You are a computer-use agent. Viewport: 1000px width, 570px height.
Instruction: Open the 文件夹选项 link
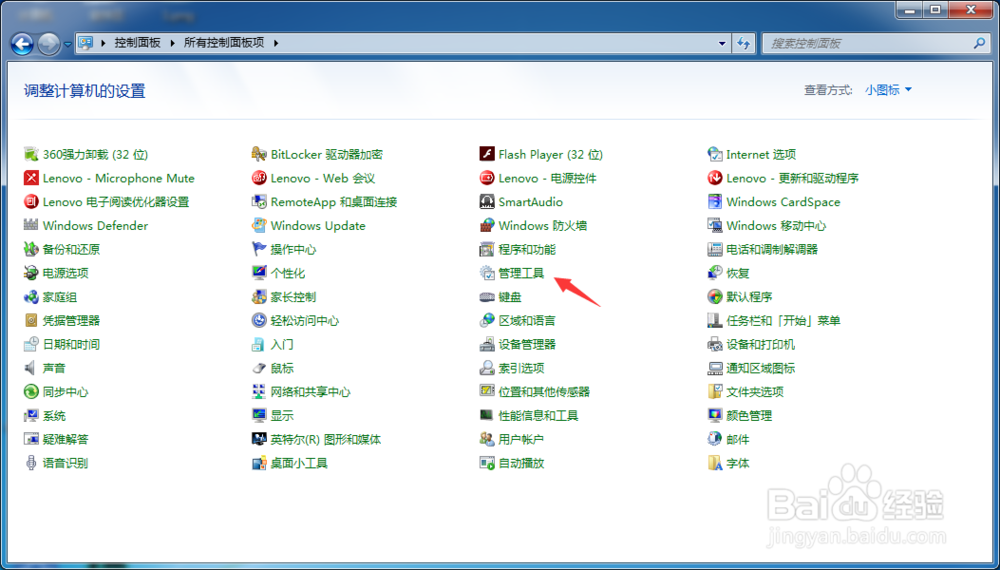coord(755,392)
